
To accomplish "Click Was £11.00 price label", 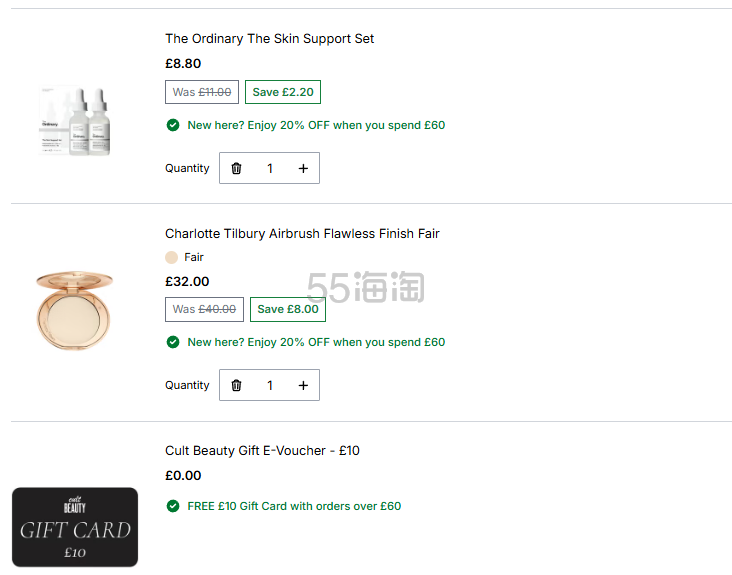I will [202, 92].
